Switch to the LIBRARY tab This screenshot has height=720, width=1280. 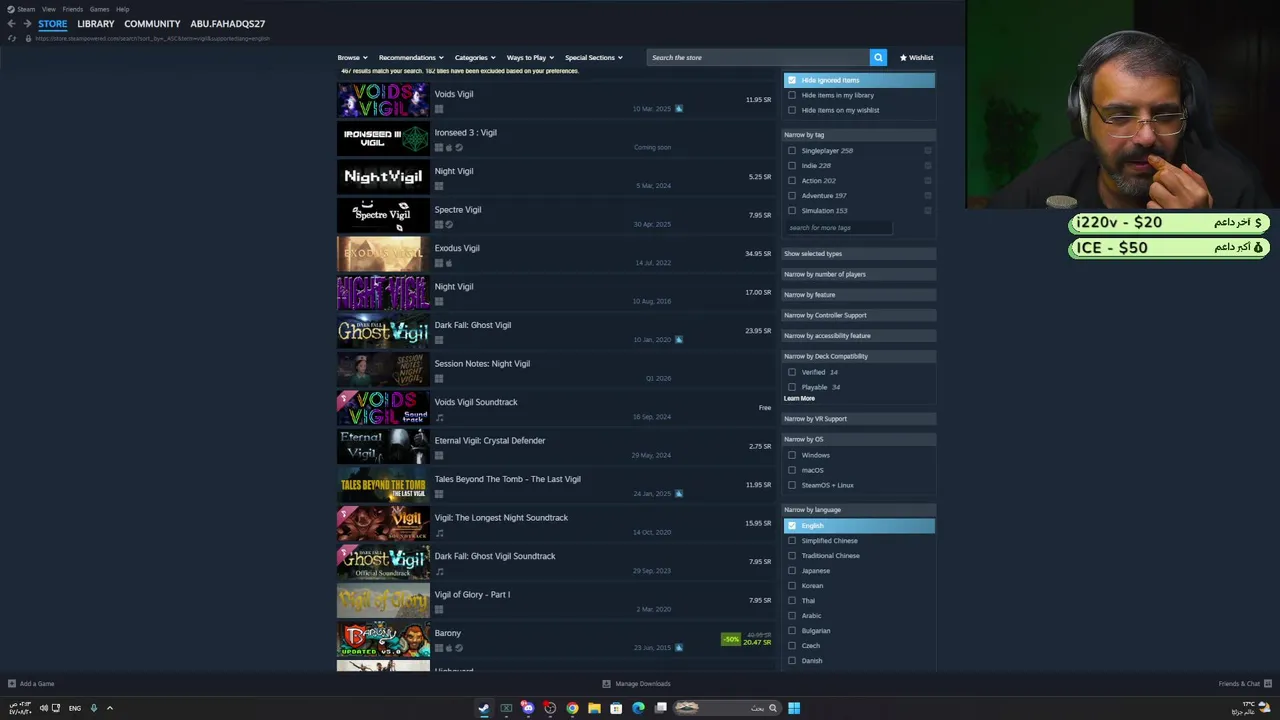coord(96,24)
